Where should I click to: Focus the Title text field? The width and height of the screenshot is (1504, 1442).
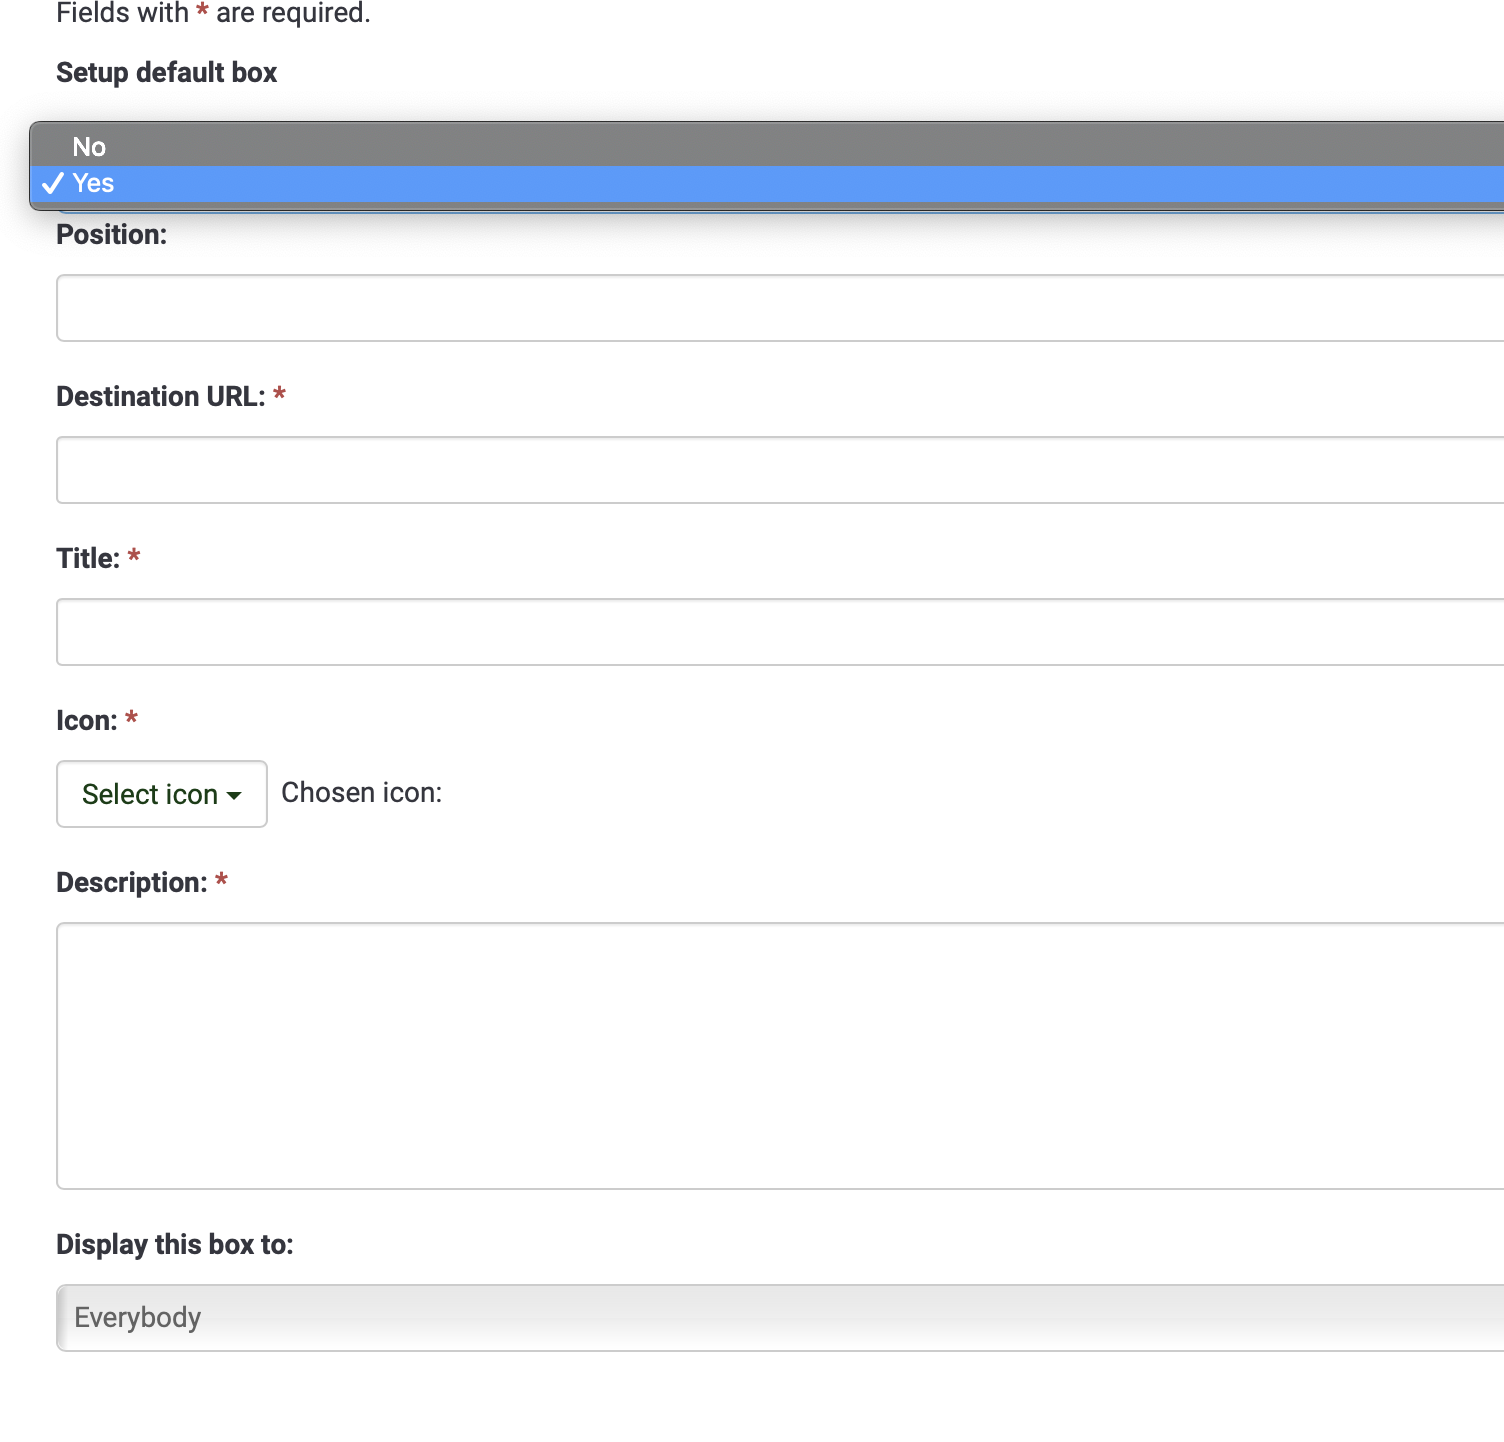[780, 632]
